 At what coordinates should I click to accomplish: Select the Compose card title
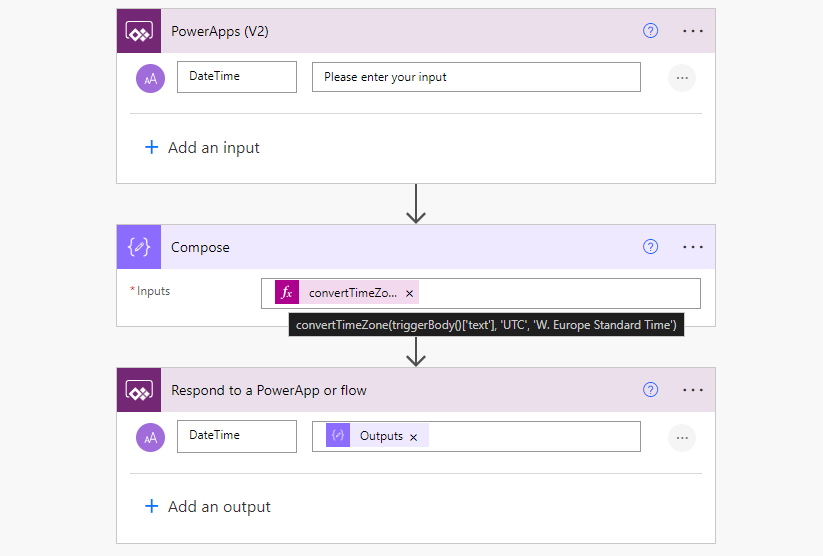pyautogui.click(x=200, y=247)
